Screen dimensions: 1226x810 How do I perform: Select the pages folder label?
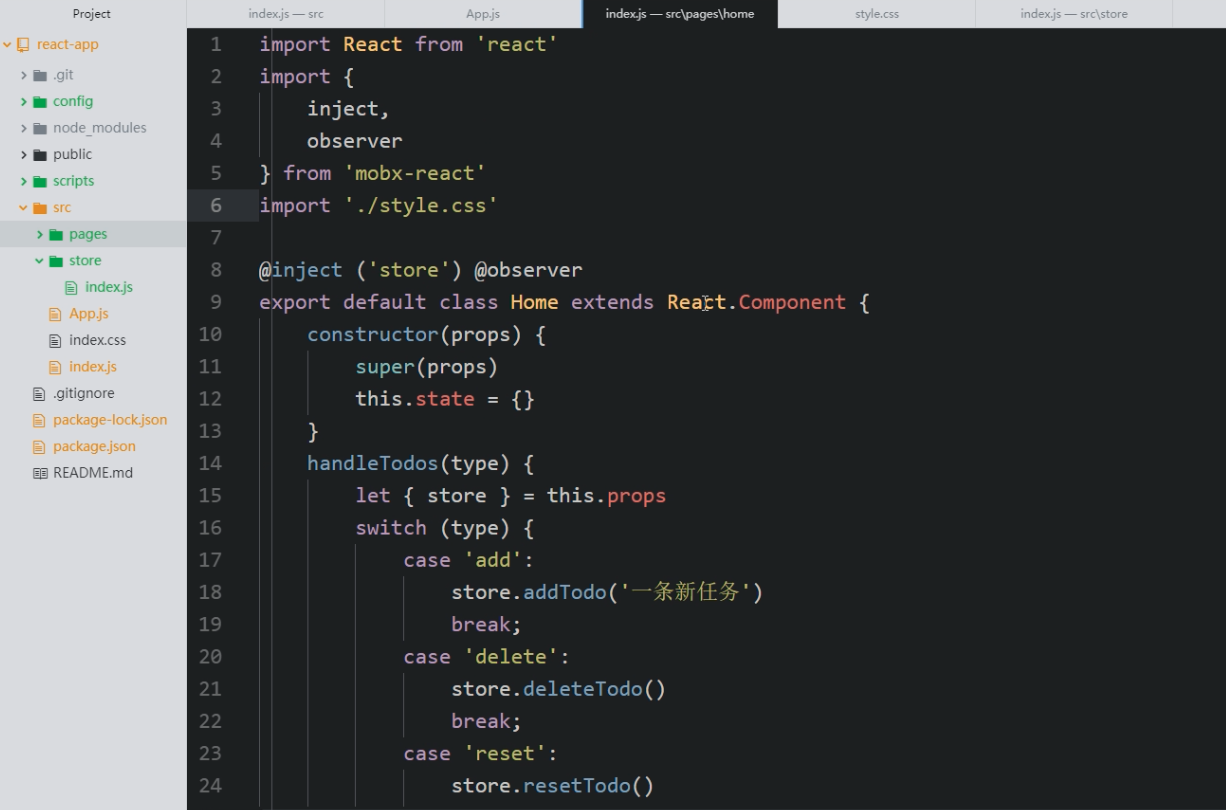click(x=88, y=234)
